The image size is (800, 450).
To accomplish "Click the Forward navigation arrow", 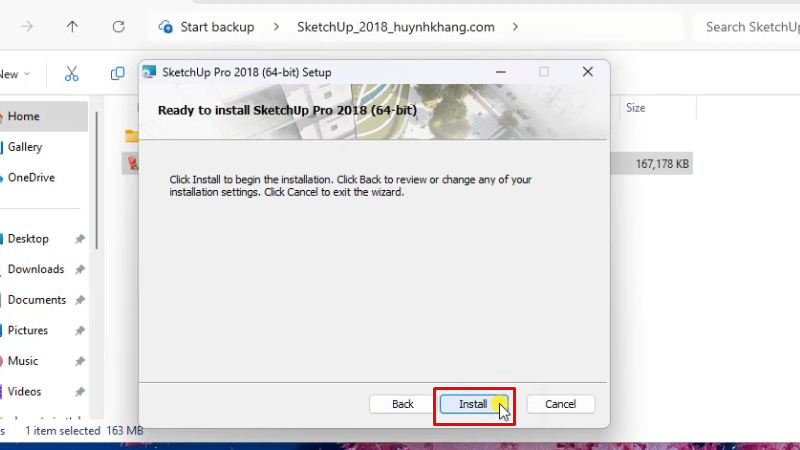I will [27, 27].
